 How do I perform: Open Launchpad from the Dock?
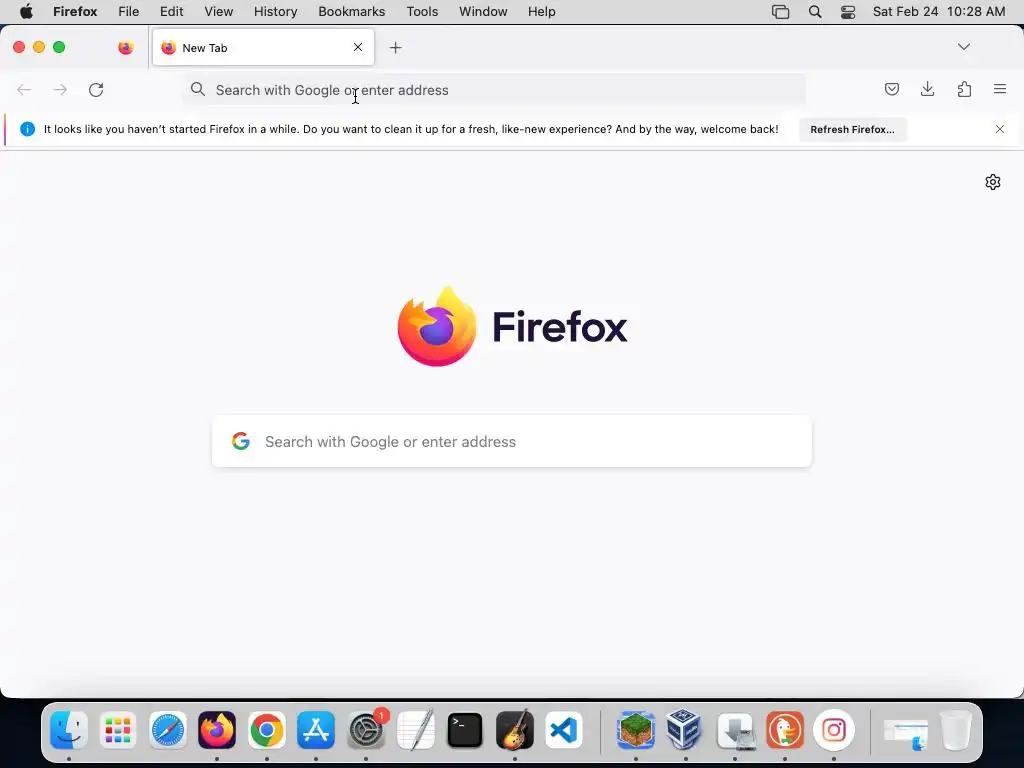pyautogui.click(x=118, y=729)
